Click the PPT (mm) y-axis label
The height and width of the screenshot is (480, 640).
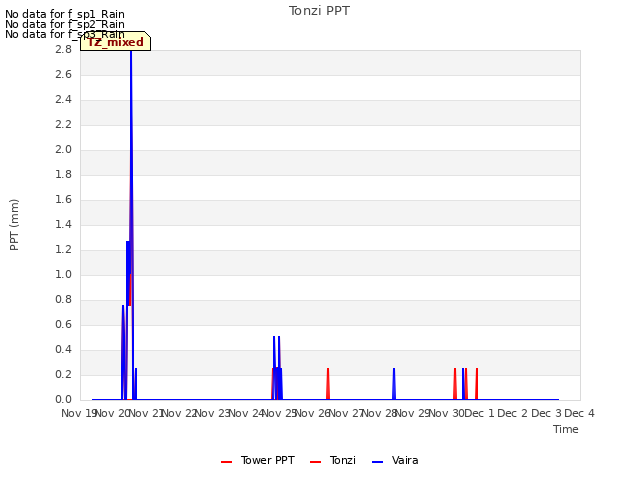pos(14,224)
